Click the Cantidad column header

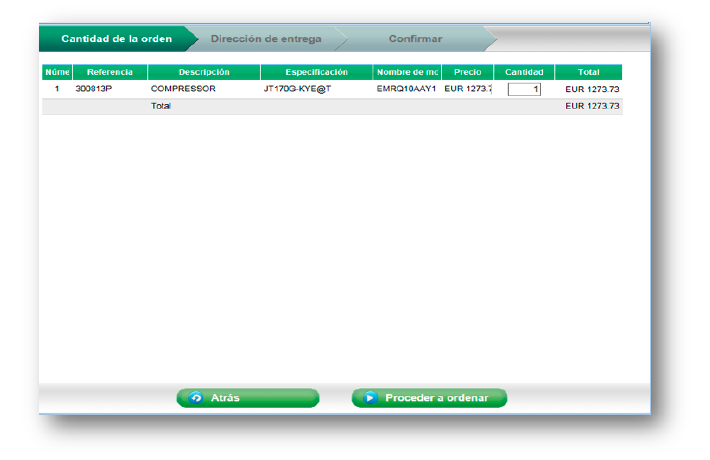pyautogui.click(x=524, y=72)
